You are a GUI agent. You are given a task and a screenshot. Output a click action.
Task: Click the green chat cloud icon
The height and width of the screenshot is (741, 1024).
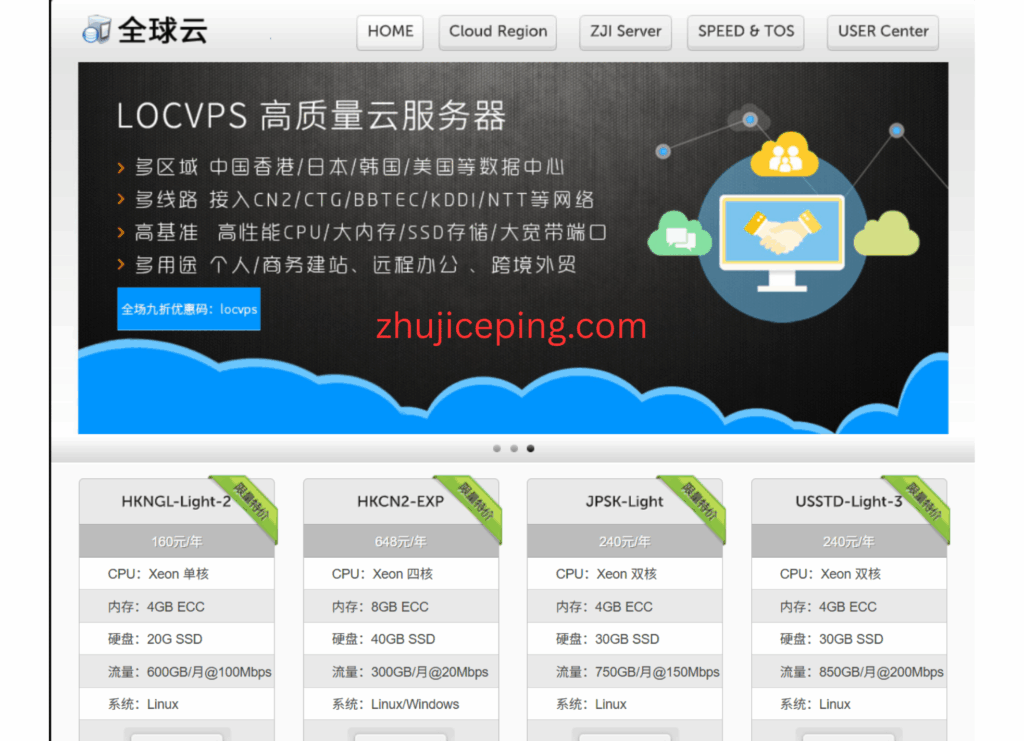[x=679, y=234]
